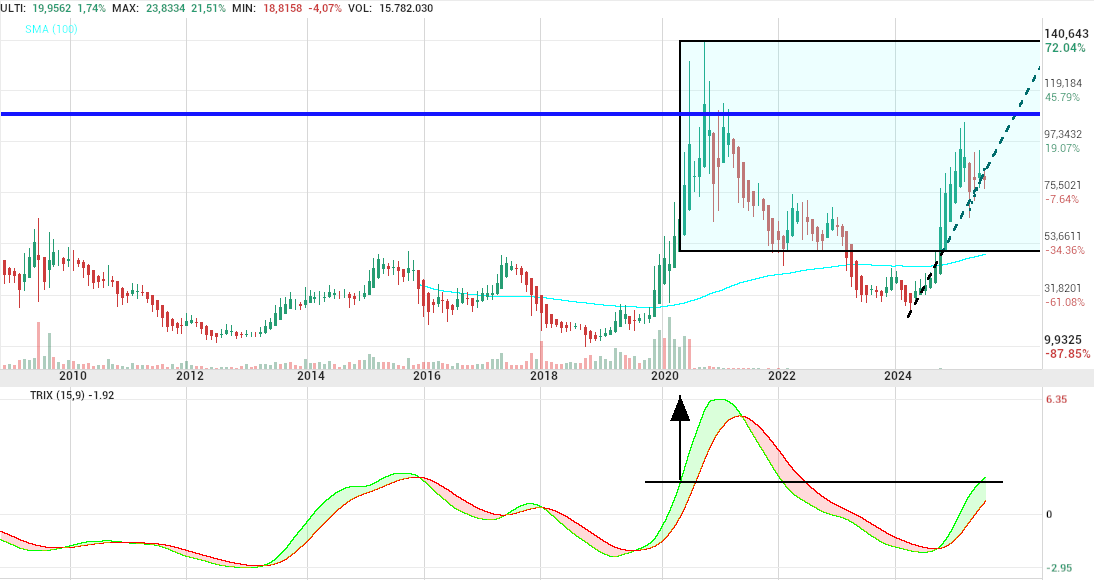This screenshot has width=1094, height=580.
Task: Click the 53,6611 price axis label
Action: coord(1063,236)
